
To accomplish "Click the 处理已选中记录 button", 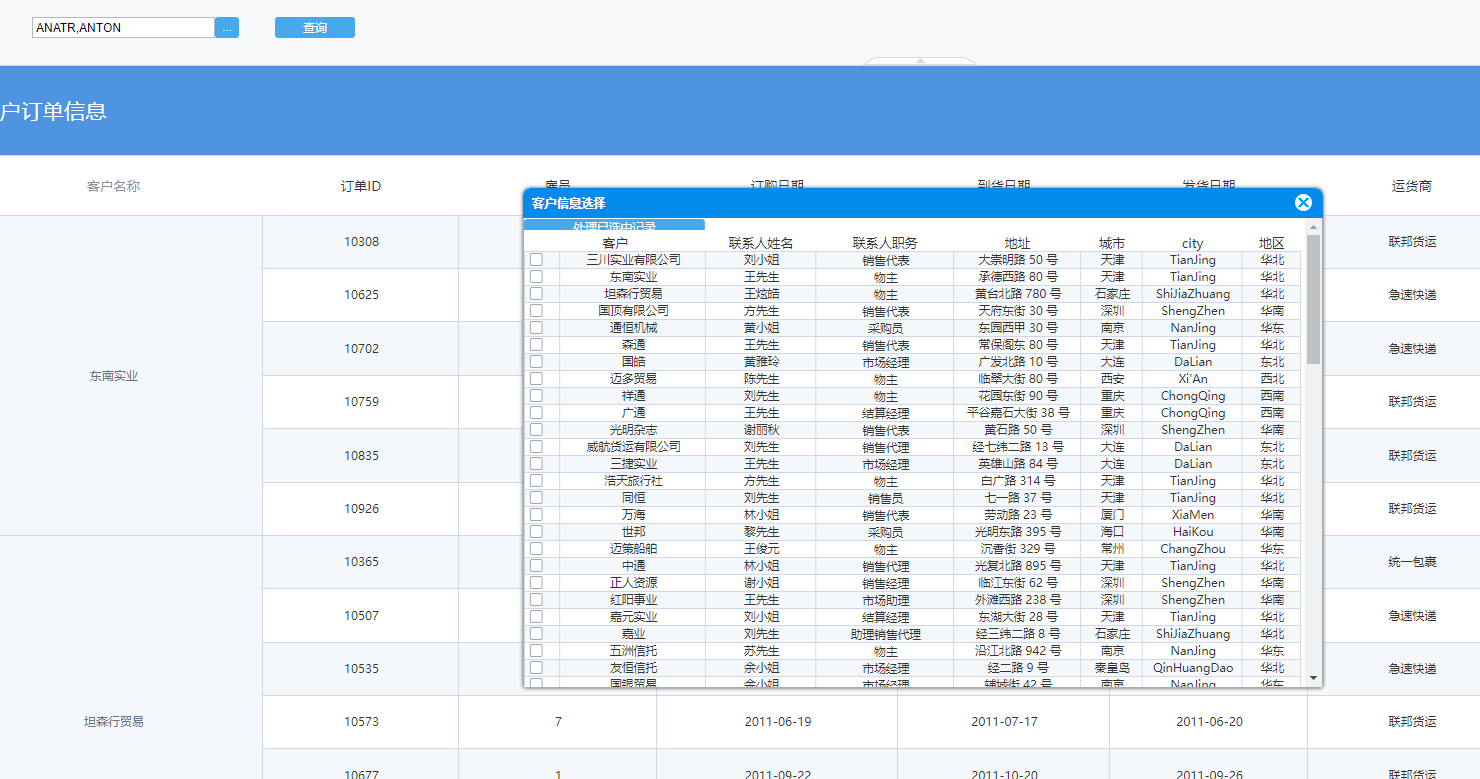I will coord(614,225).
